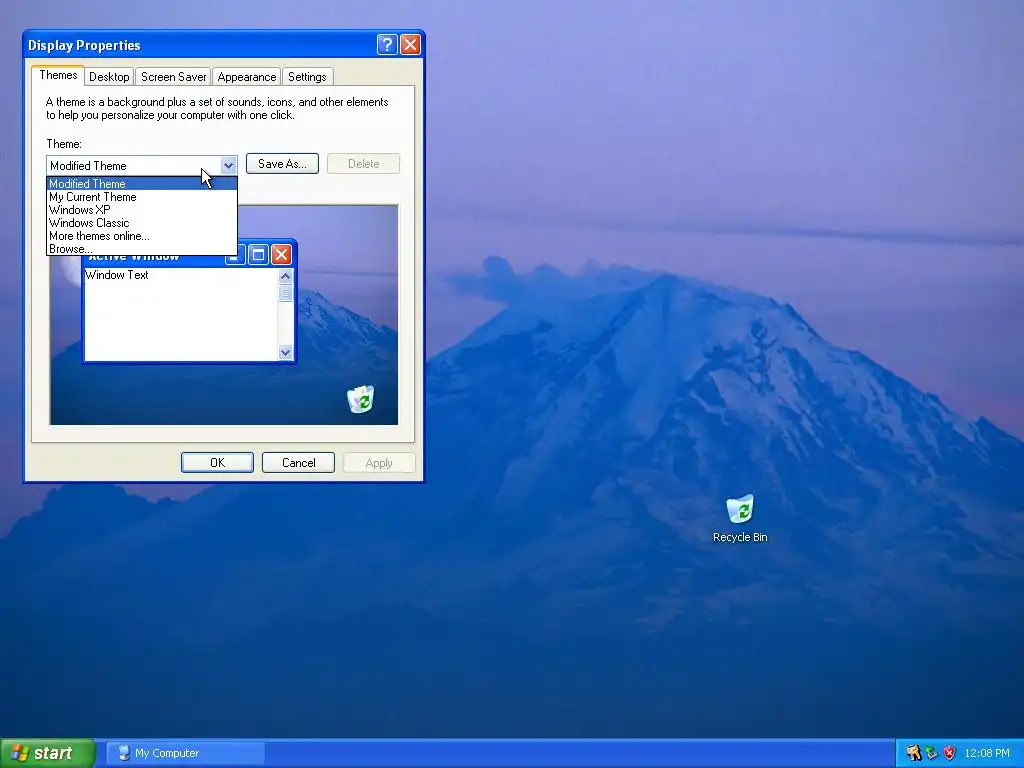Choose My Current Theme option
This screenshot has height=768, width=1024.
point(142,197)
